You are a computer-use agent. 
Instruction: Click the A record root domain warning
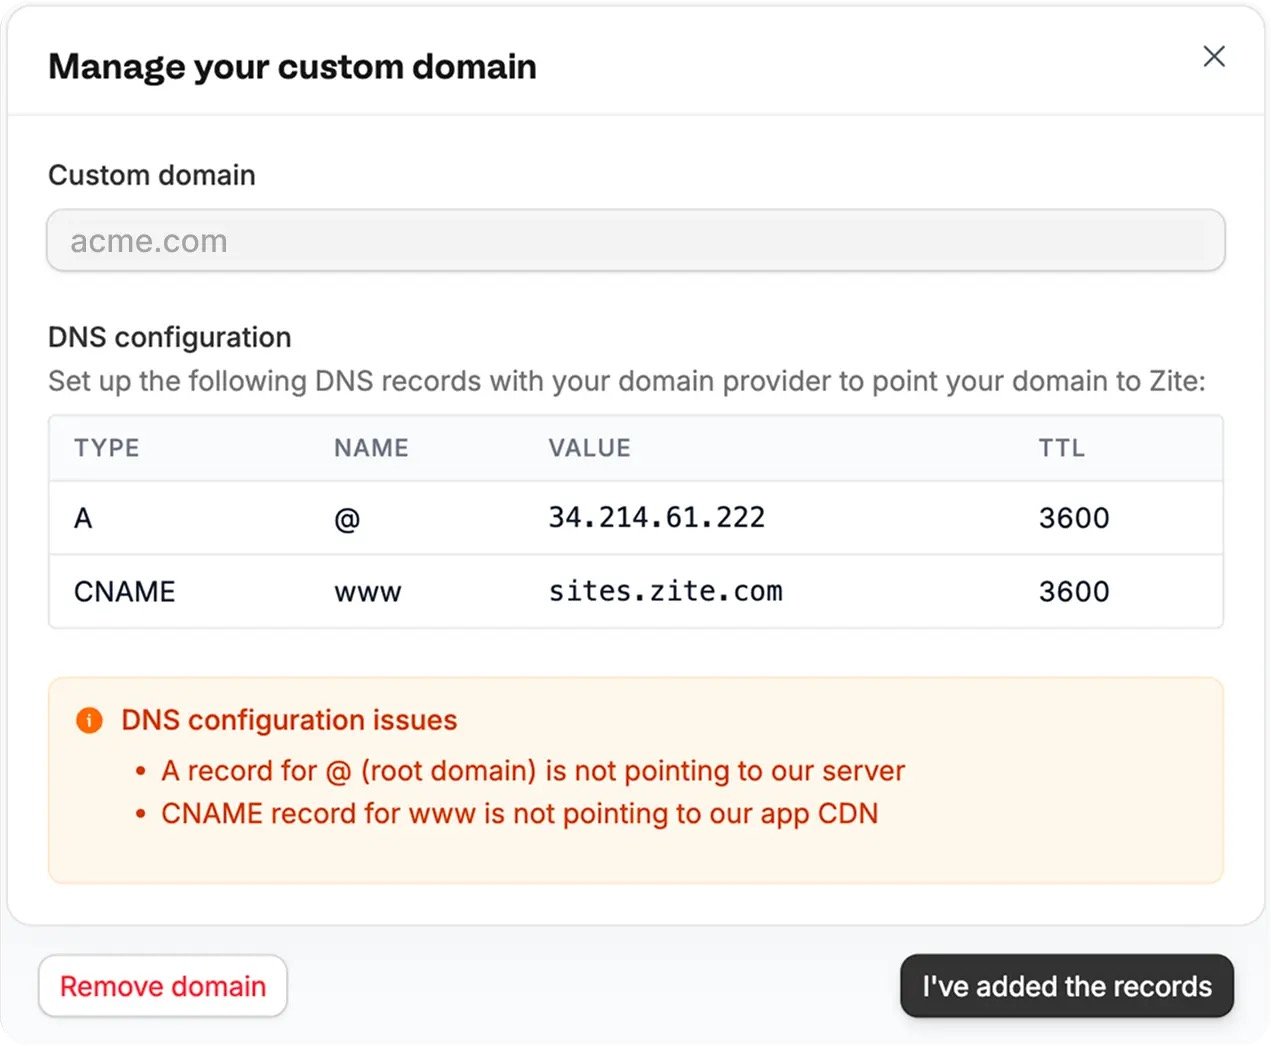tap(533, 771)
